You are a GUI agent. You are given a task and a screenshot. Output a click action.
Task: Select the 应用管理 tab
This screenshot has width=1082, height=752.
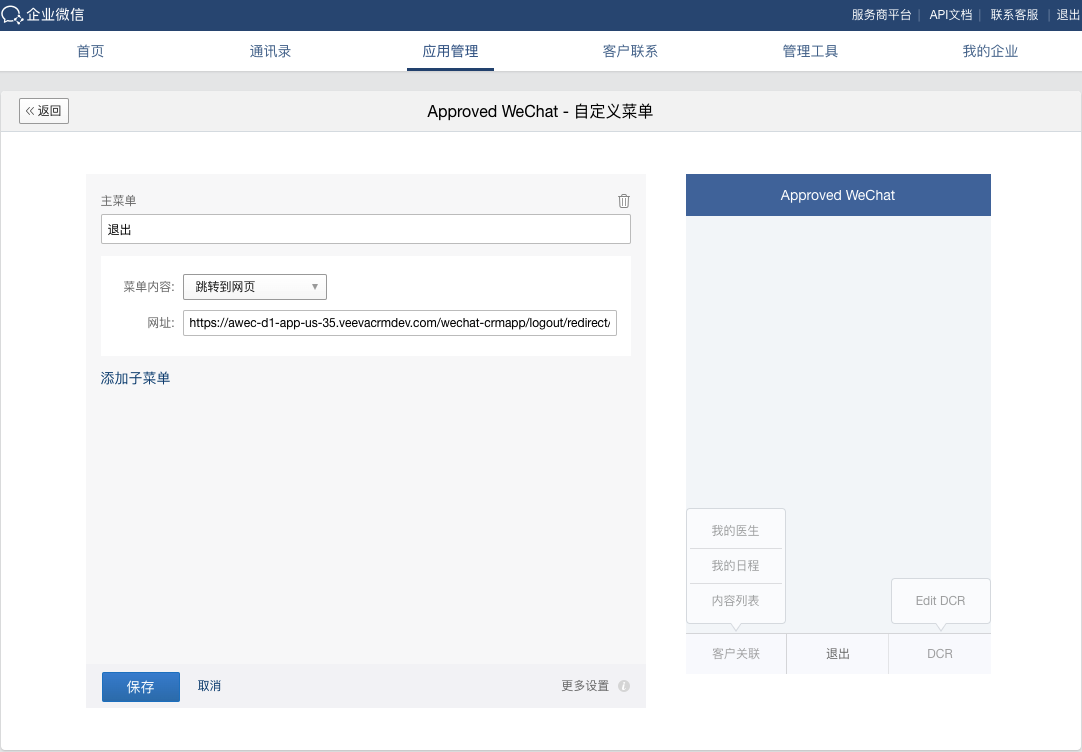[x=450, y=51]
